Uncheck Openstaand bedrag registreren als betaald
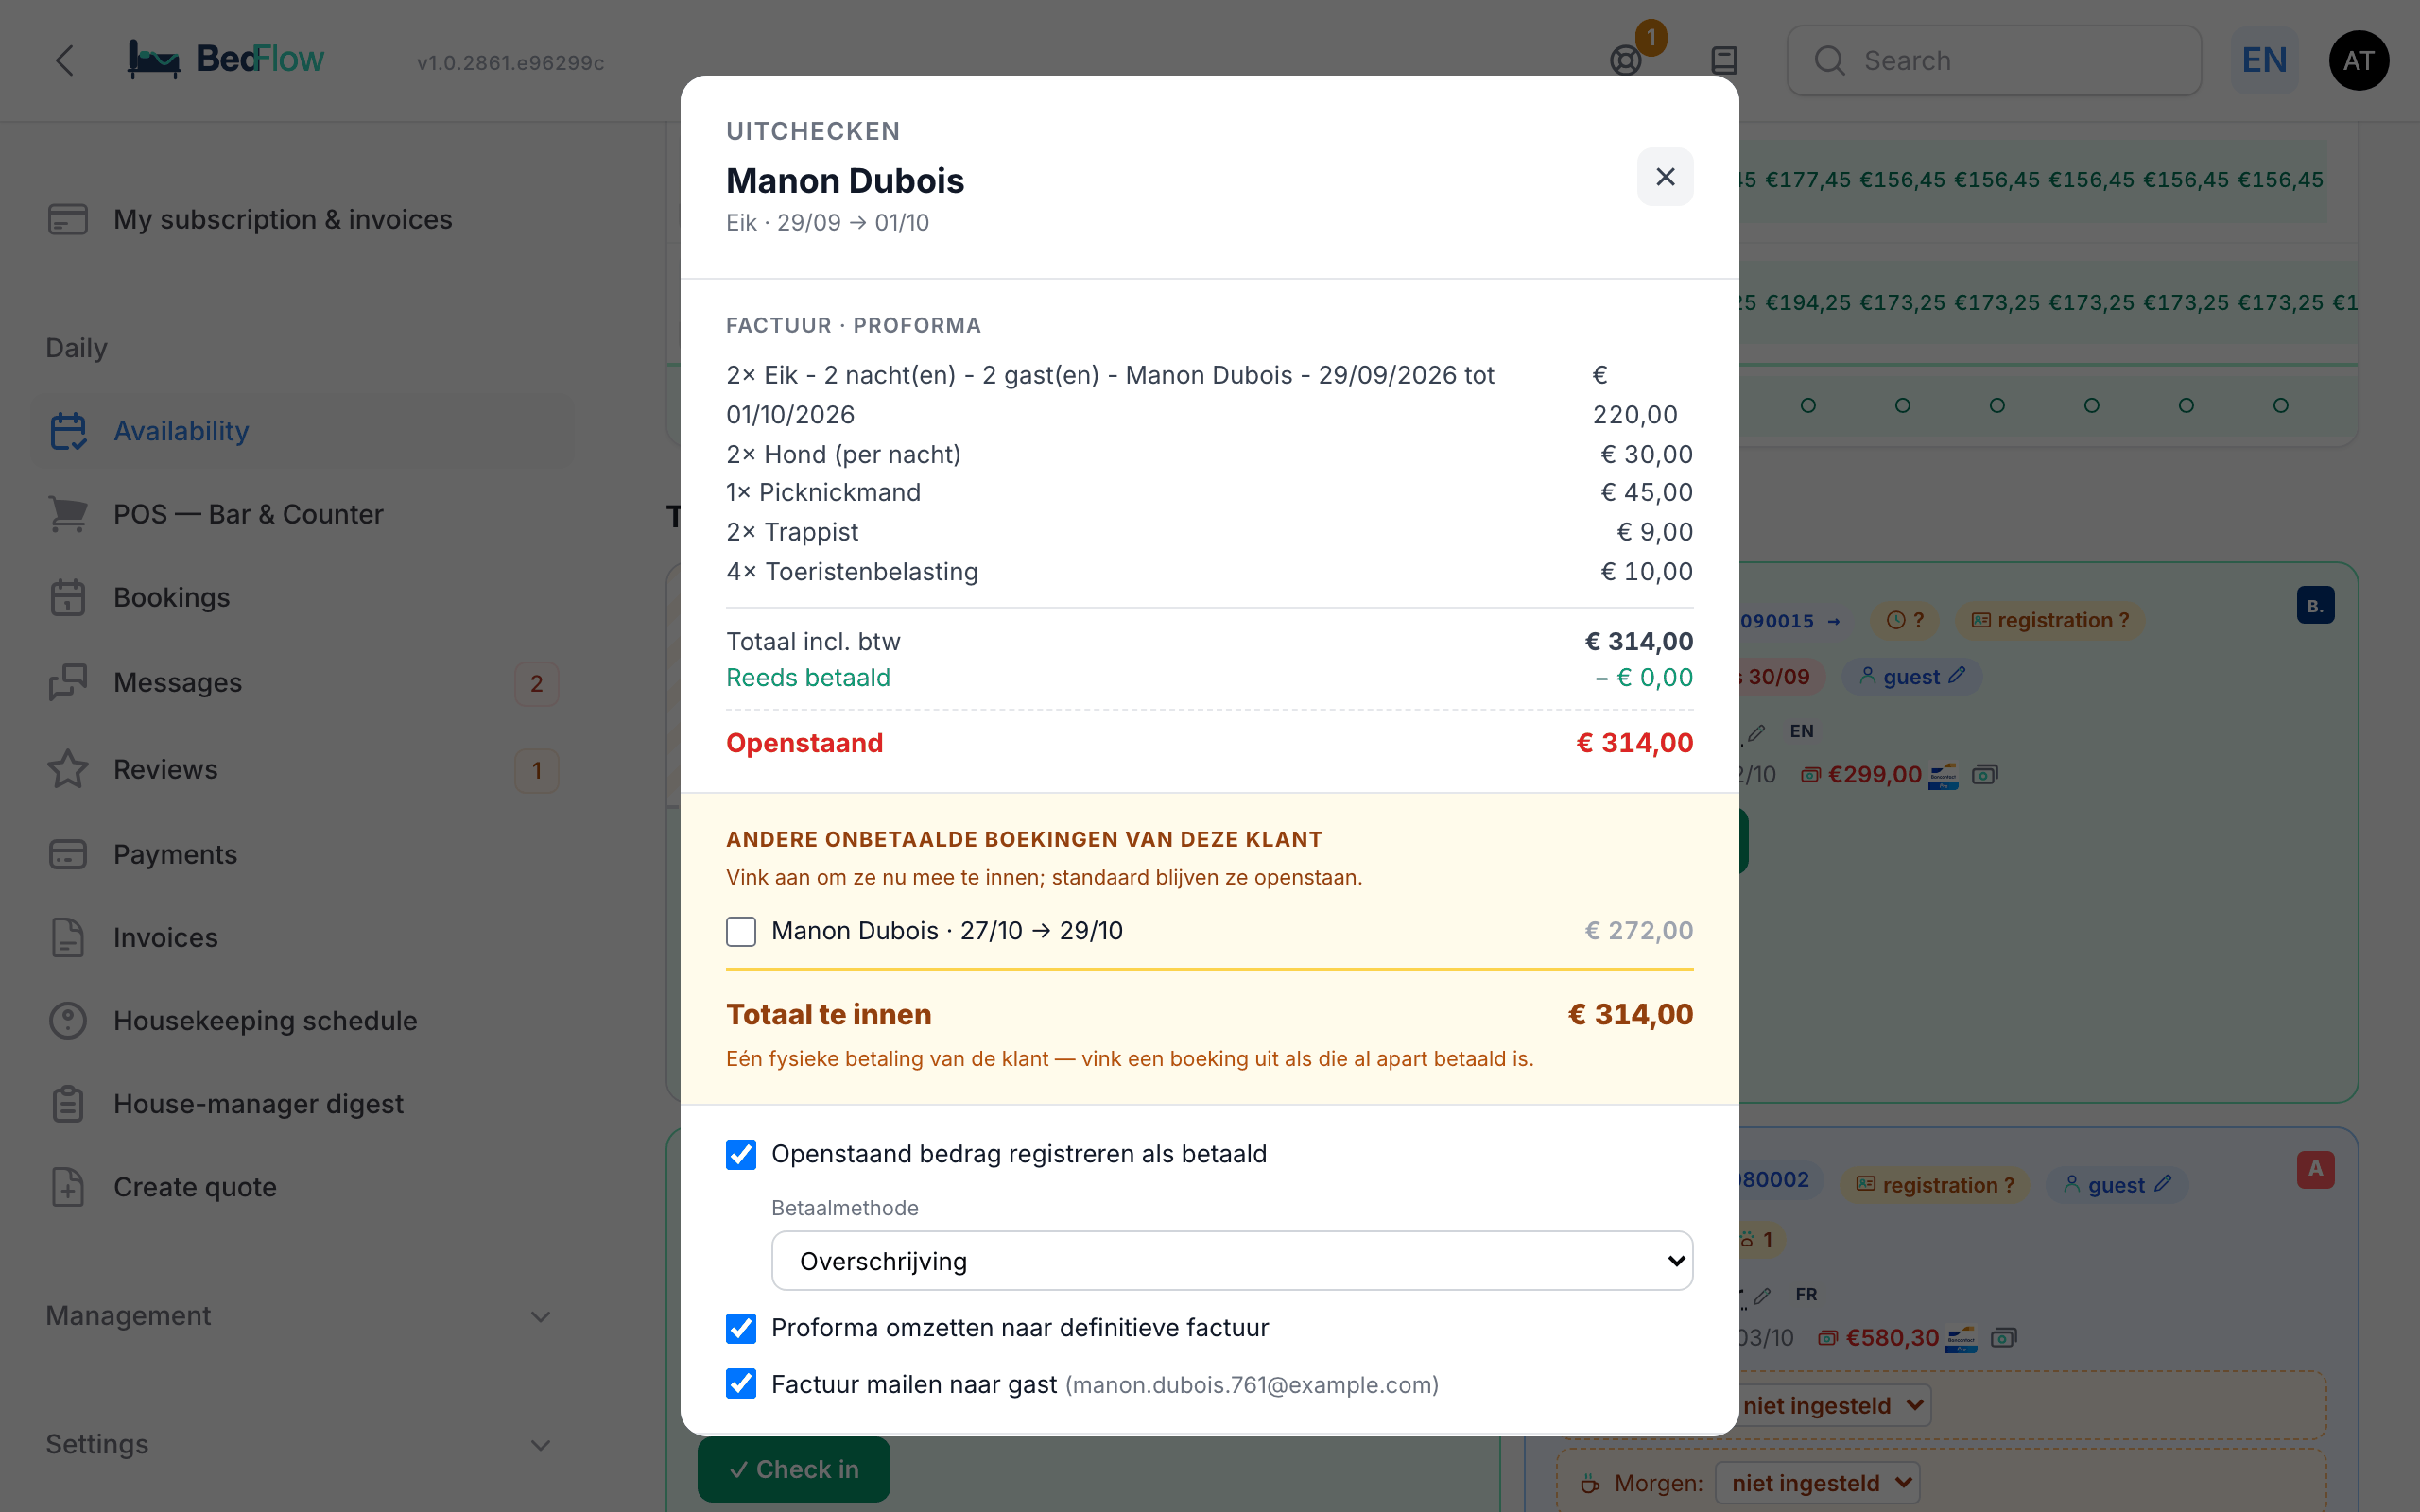 (x=741, y=1154)
